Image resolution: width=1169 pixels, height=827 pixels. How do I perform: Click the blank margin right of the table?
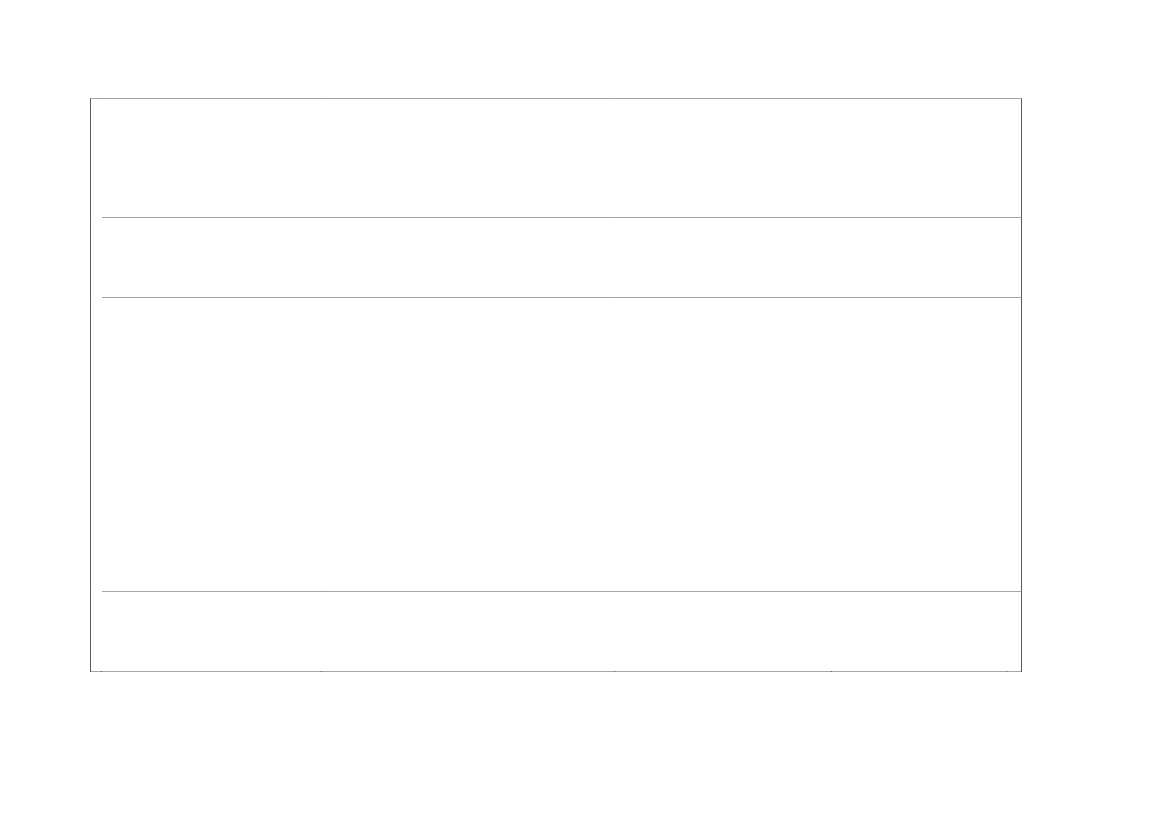tap(1095, 384)
